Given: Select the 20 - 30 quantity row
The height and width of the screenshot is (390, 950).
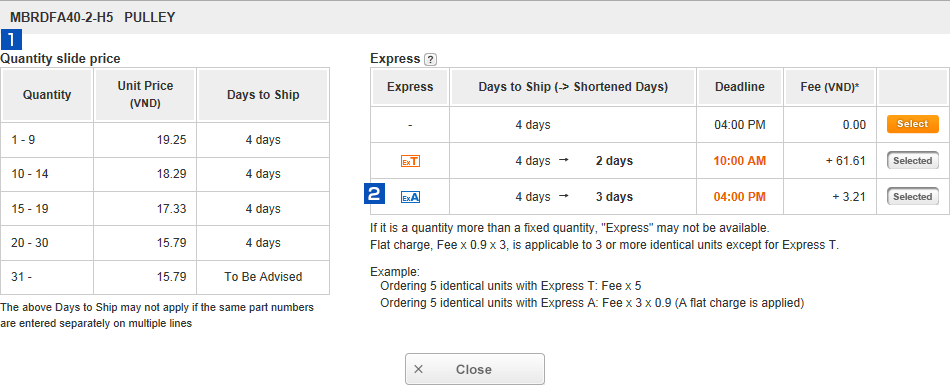Looking at the screenshot, I should click(165, 243).
